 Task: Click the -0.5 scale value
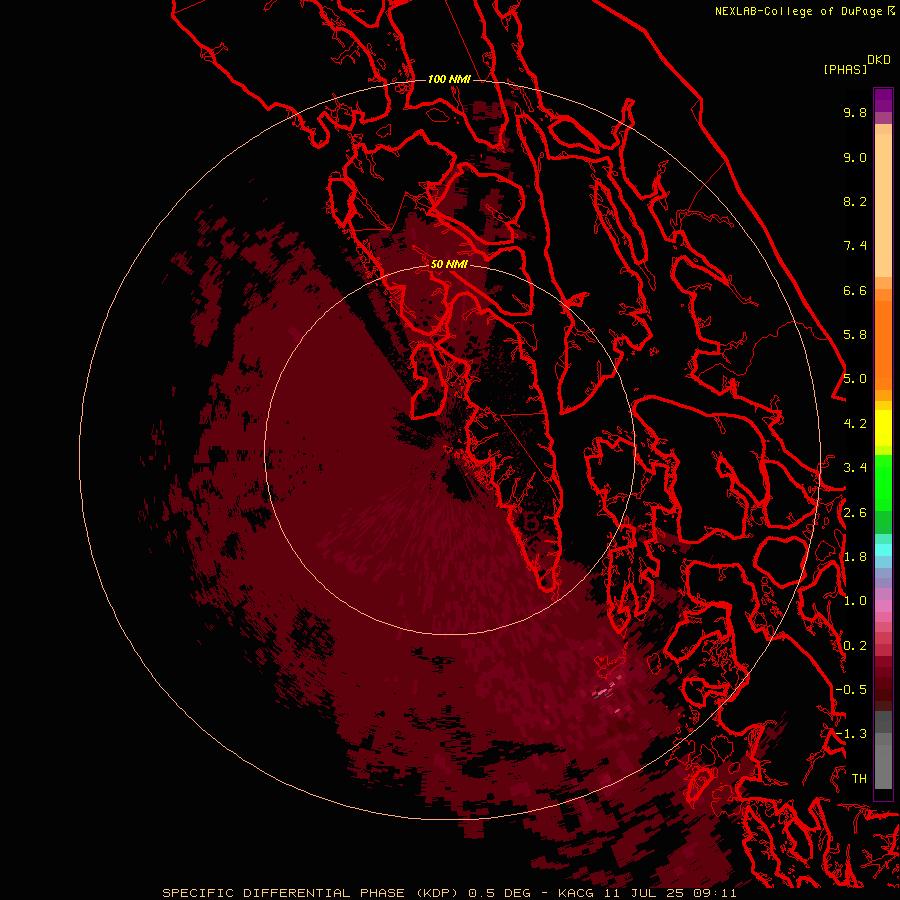pyautogui.click(x=851, y=690)
